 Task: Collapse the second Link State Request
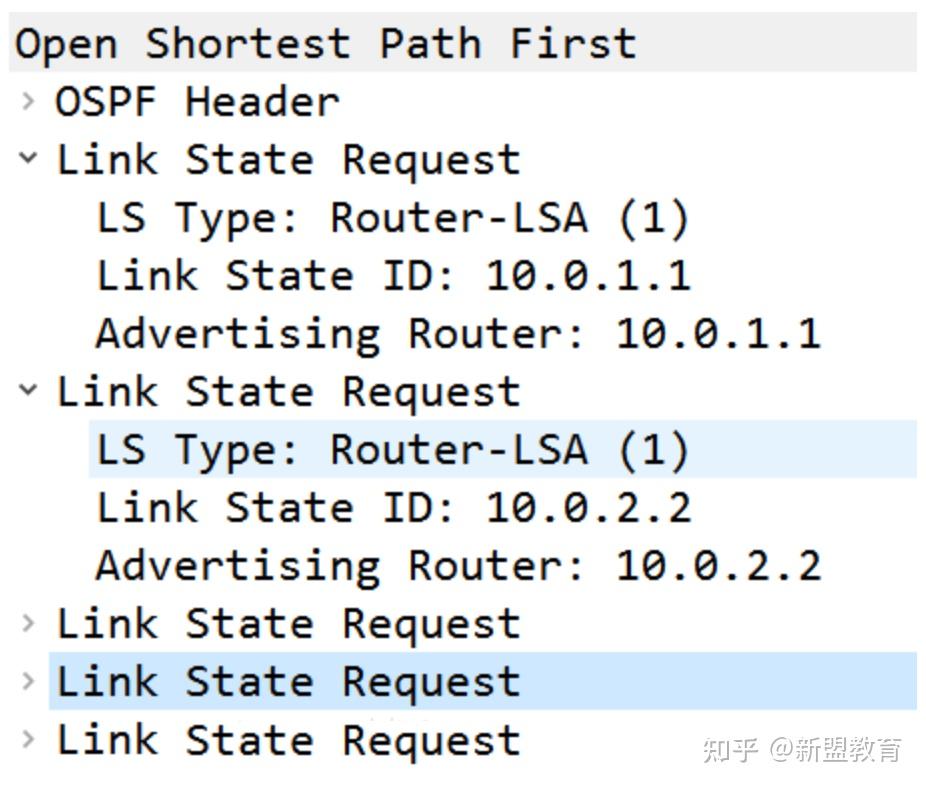[x=27, y=391]
